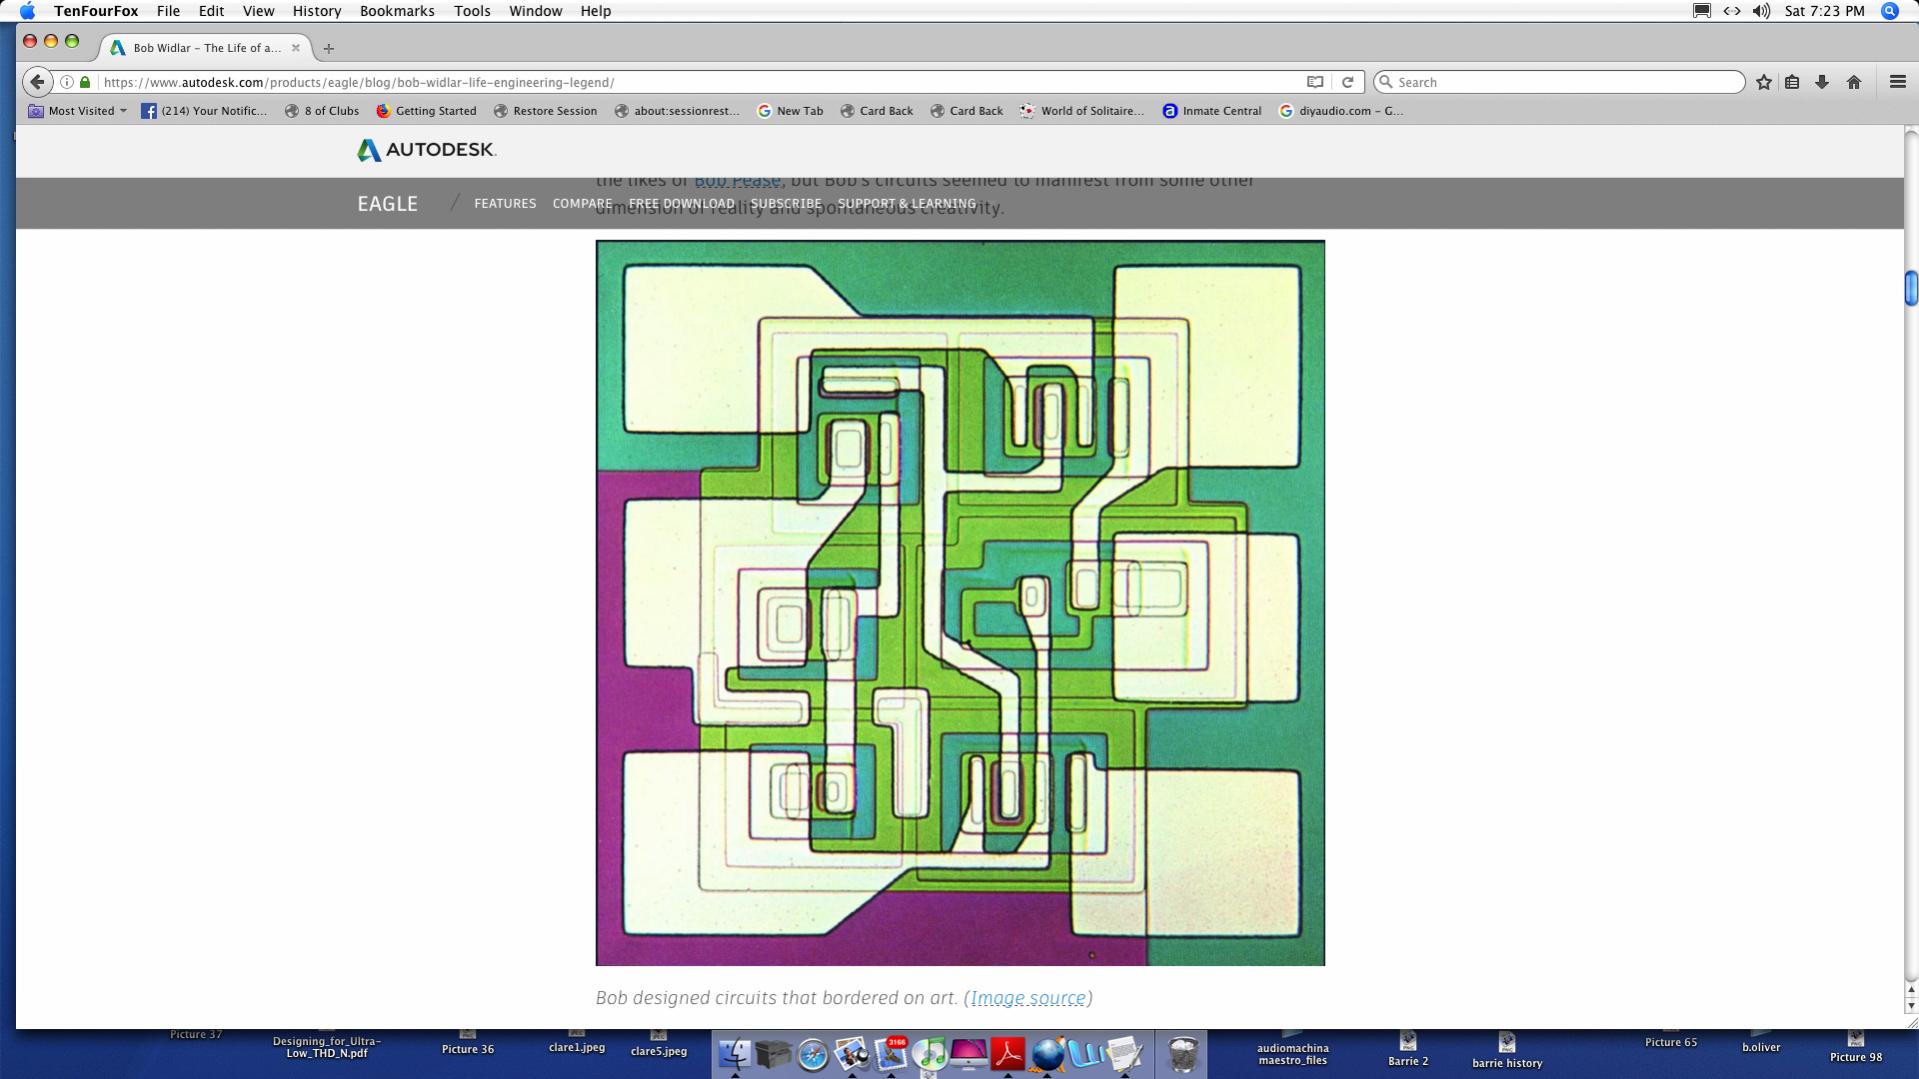Screen dimensions: 1919x1079
Task: Open Reader View with the book icon
Action: (1315, 82)
